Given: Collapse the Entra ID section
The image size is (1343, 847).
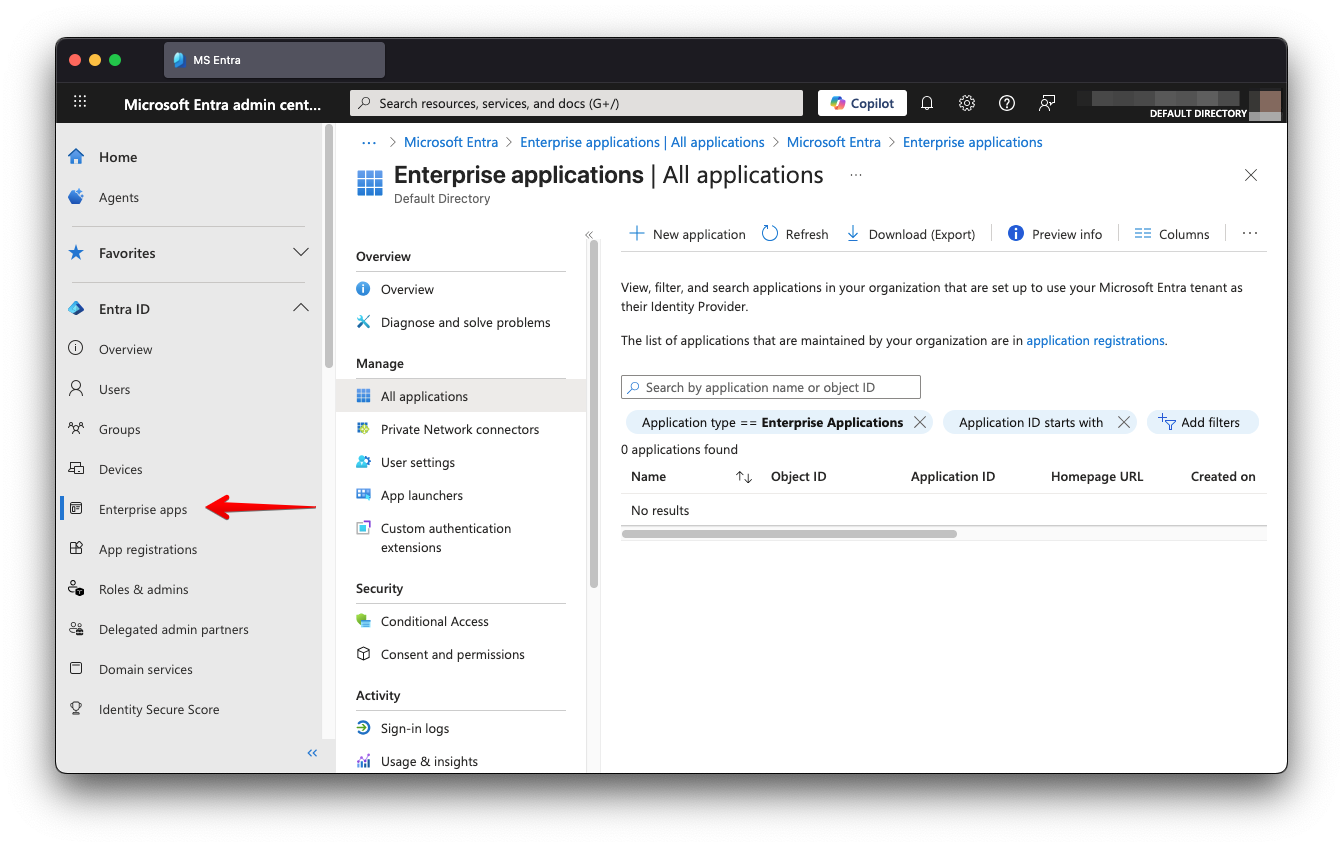Looking at the screenshot, I should (x=300, y=308).
